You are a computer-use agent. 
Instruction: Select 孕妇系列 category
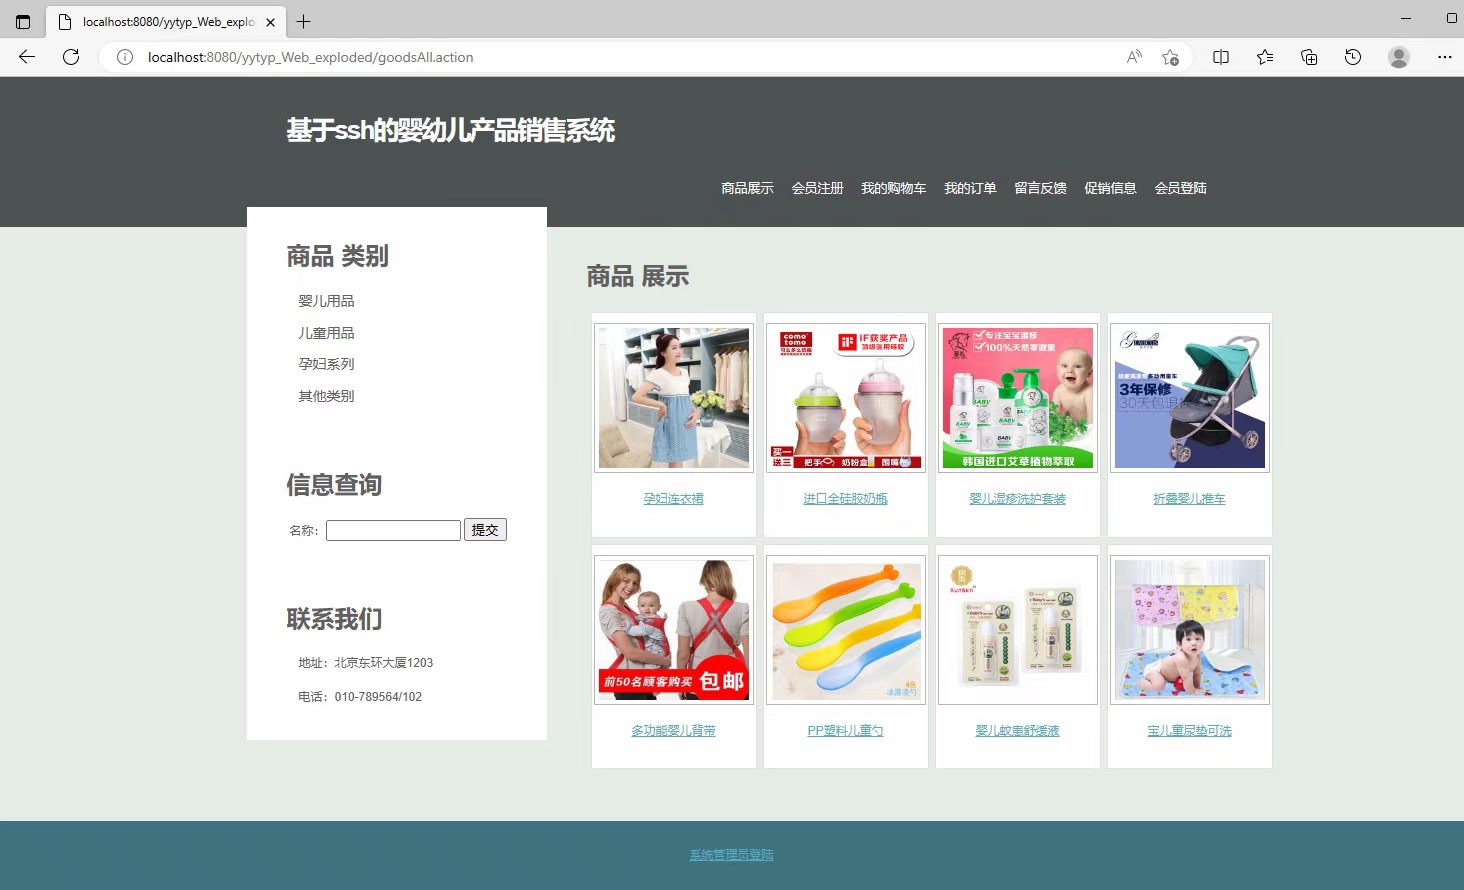[326, 364]
